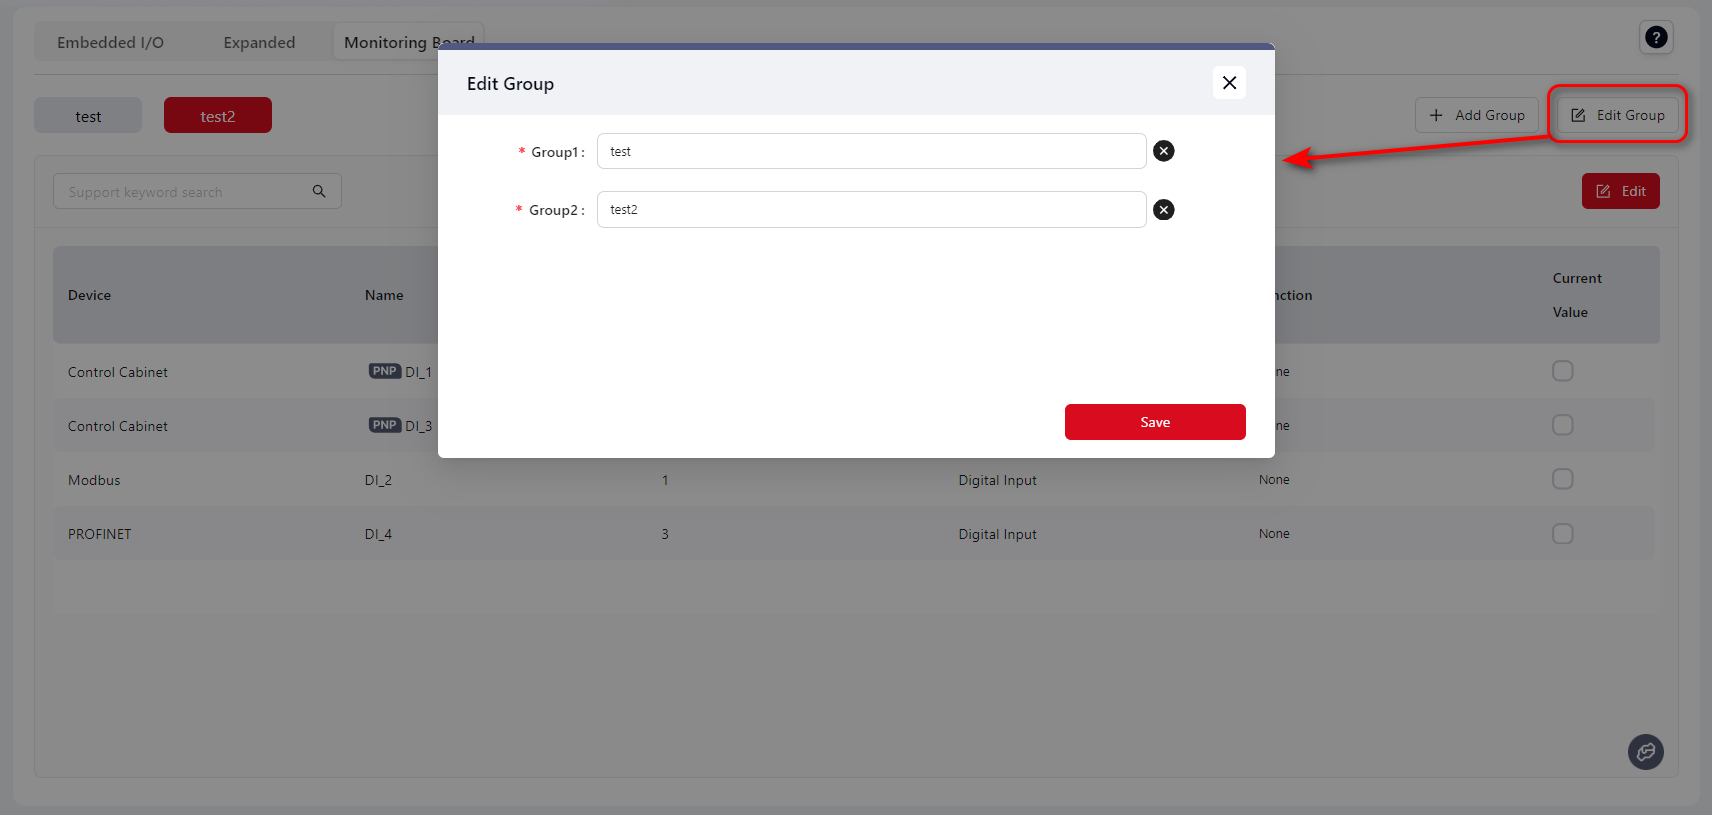Click the PNP badge next to DI_1

384,371
